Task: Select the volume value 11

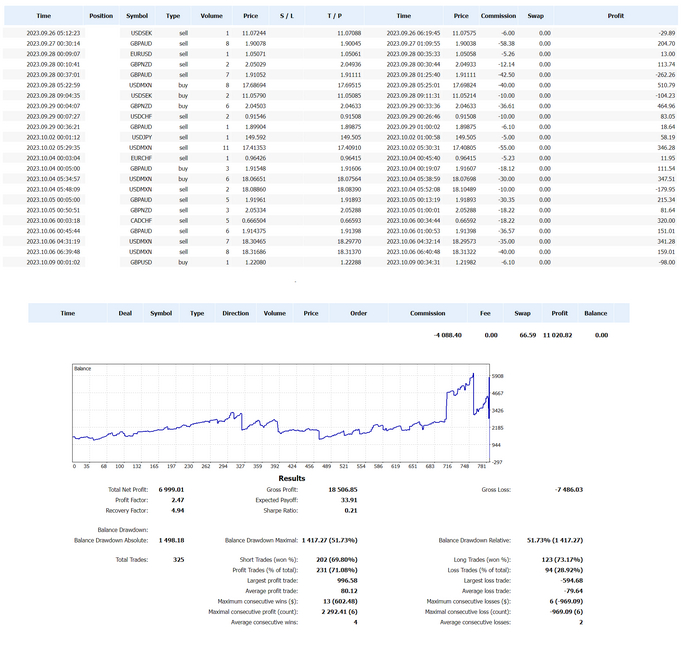Action: pyautogui.click(x=226, y=148)
